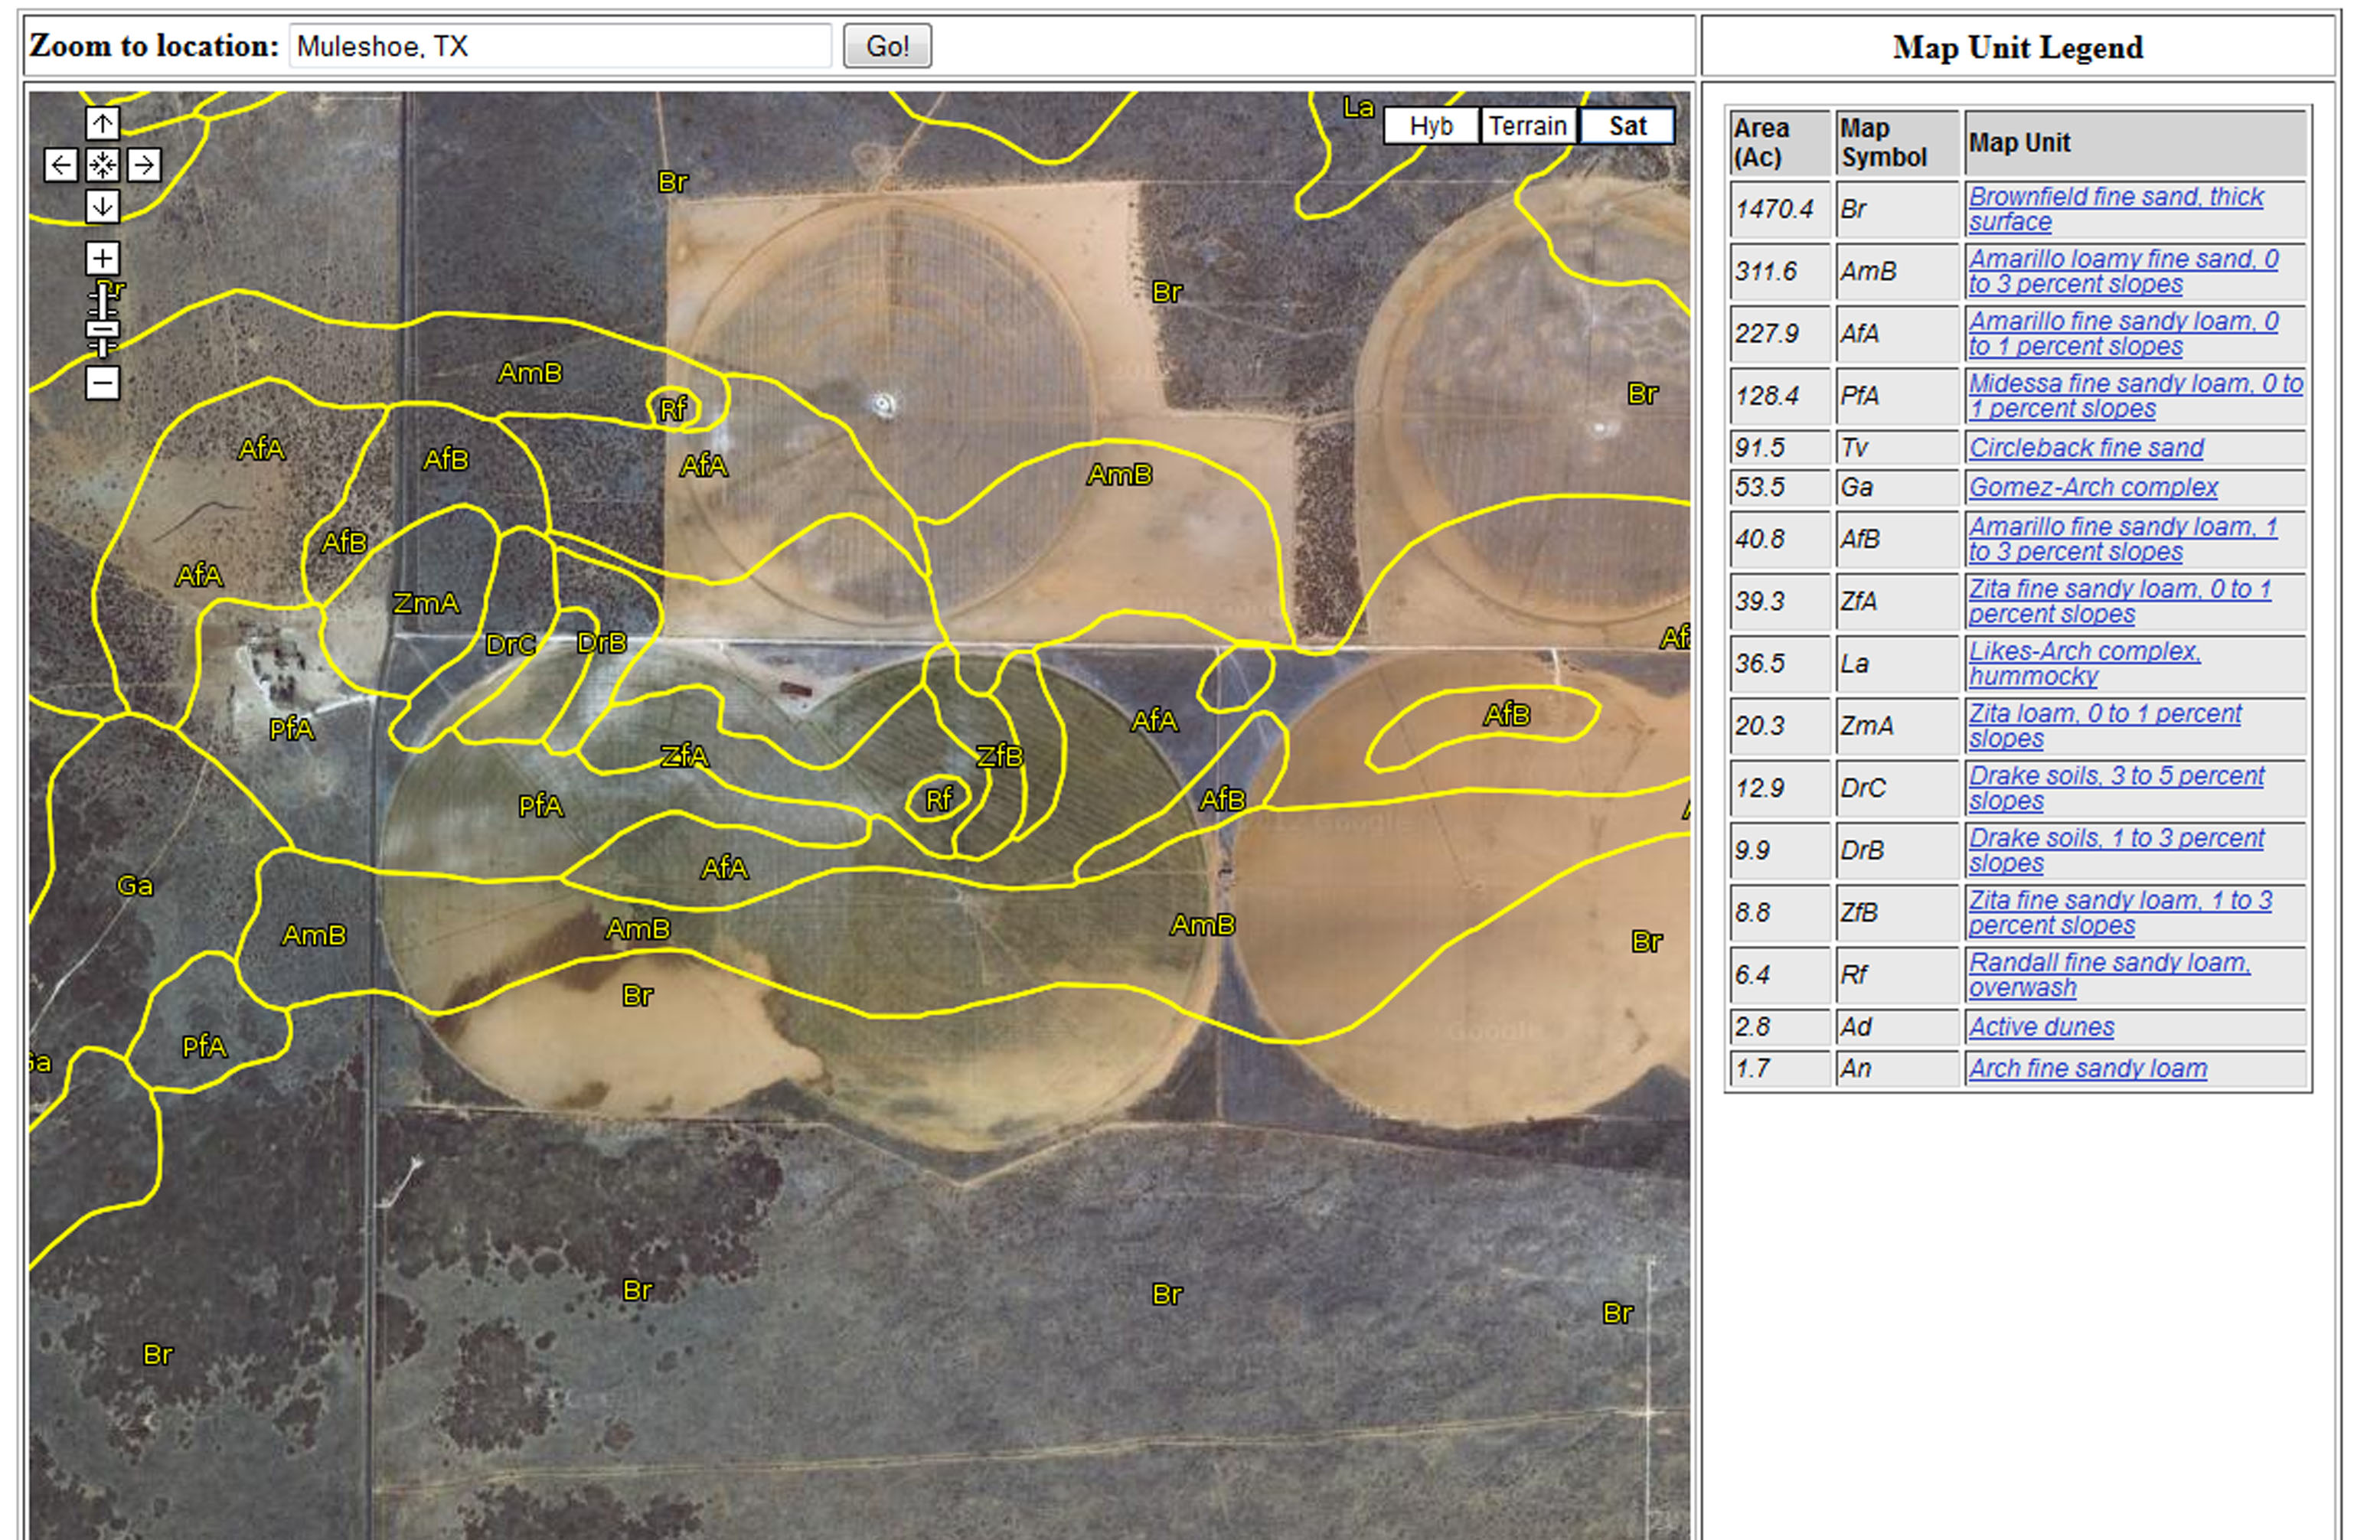Open the Arch fine sandy loam link

click(2087, 1069)
